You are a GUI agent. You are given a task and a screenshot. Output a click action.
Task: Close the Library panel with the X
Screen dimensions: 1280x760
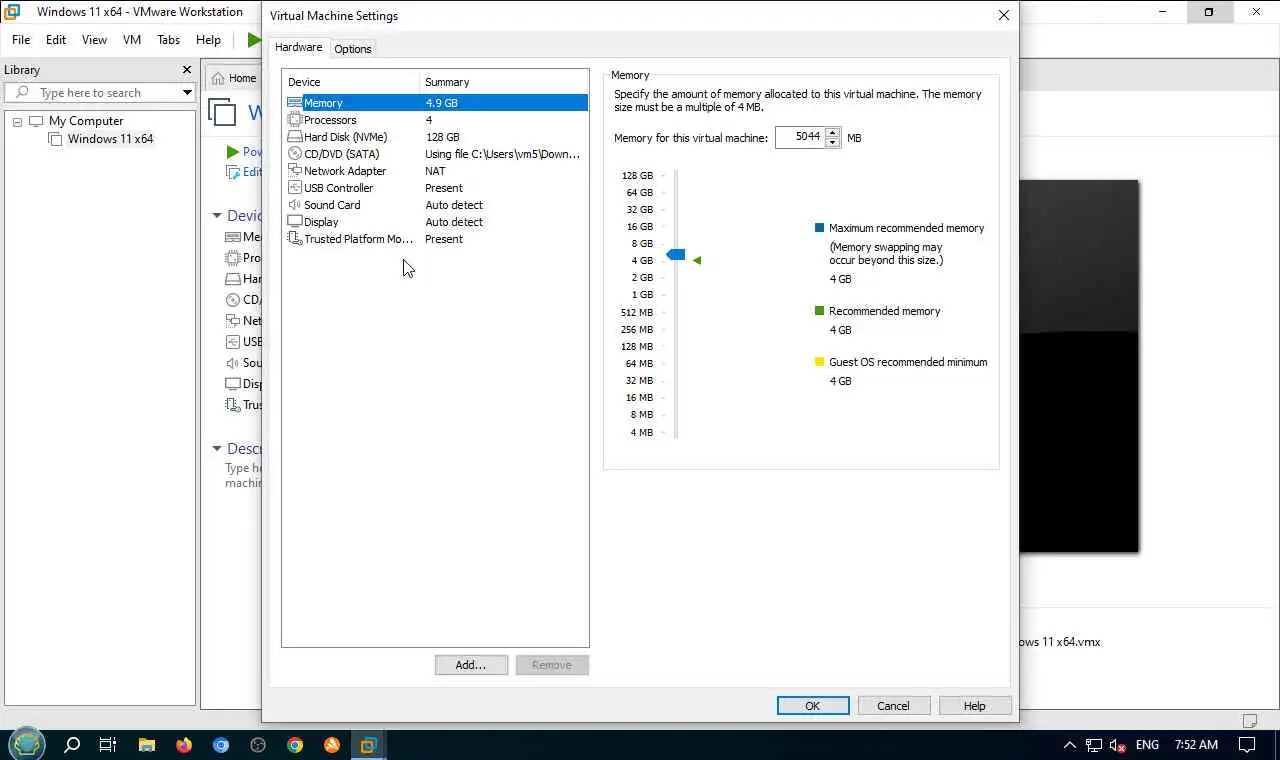(186, 70)
